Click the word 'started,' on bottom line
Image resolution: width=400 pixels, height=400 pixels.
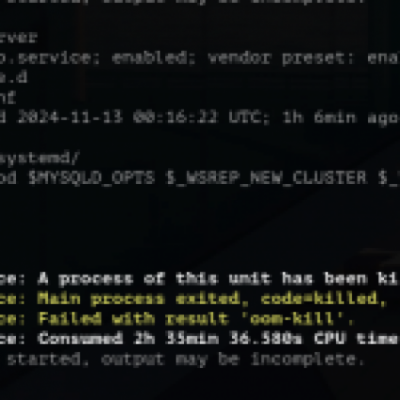point(48,359)
